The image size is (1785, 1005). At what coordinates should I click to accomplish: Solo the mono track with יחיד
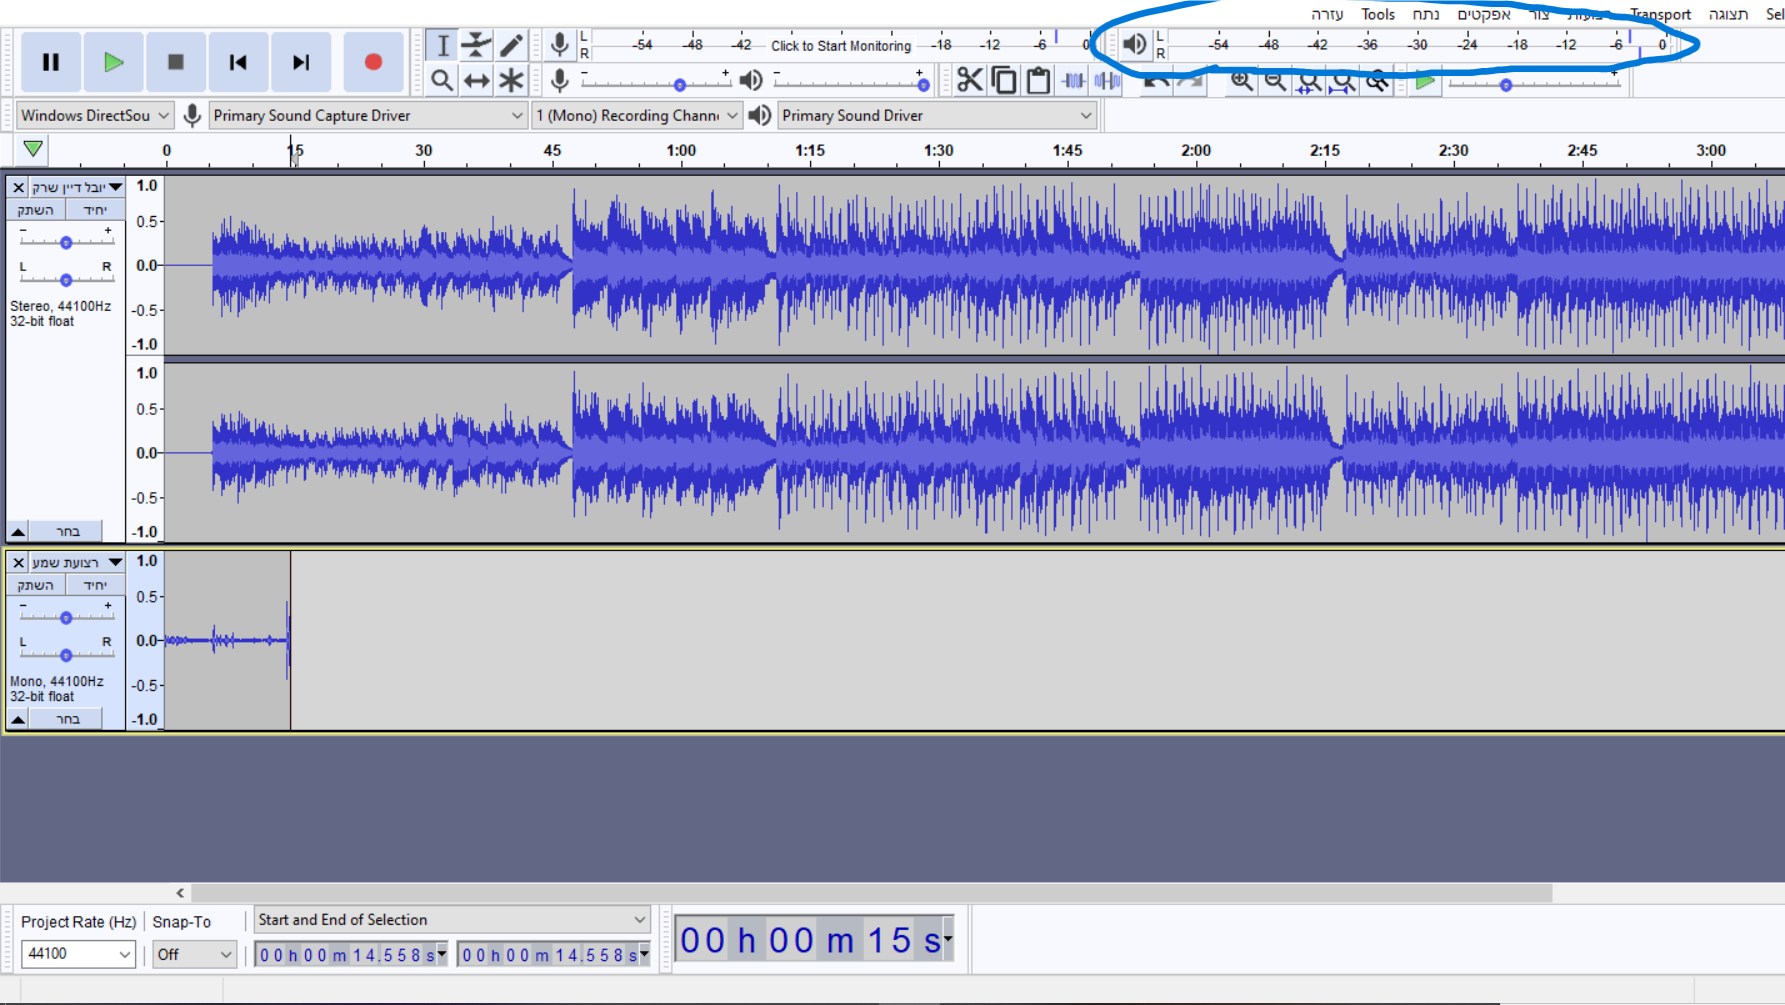pos(95,585)
